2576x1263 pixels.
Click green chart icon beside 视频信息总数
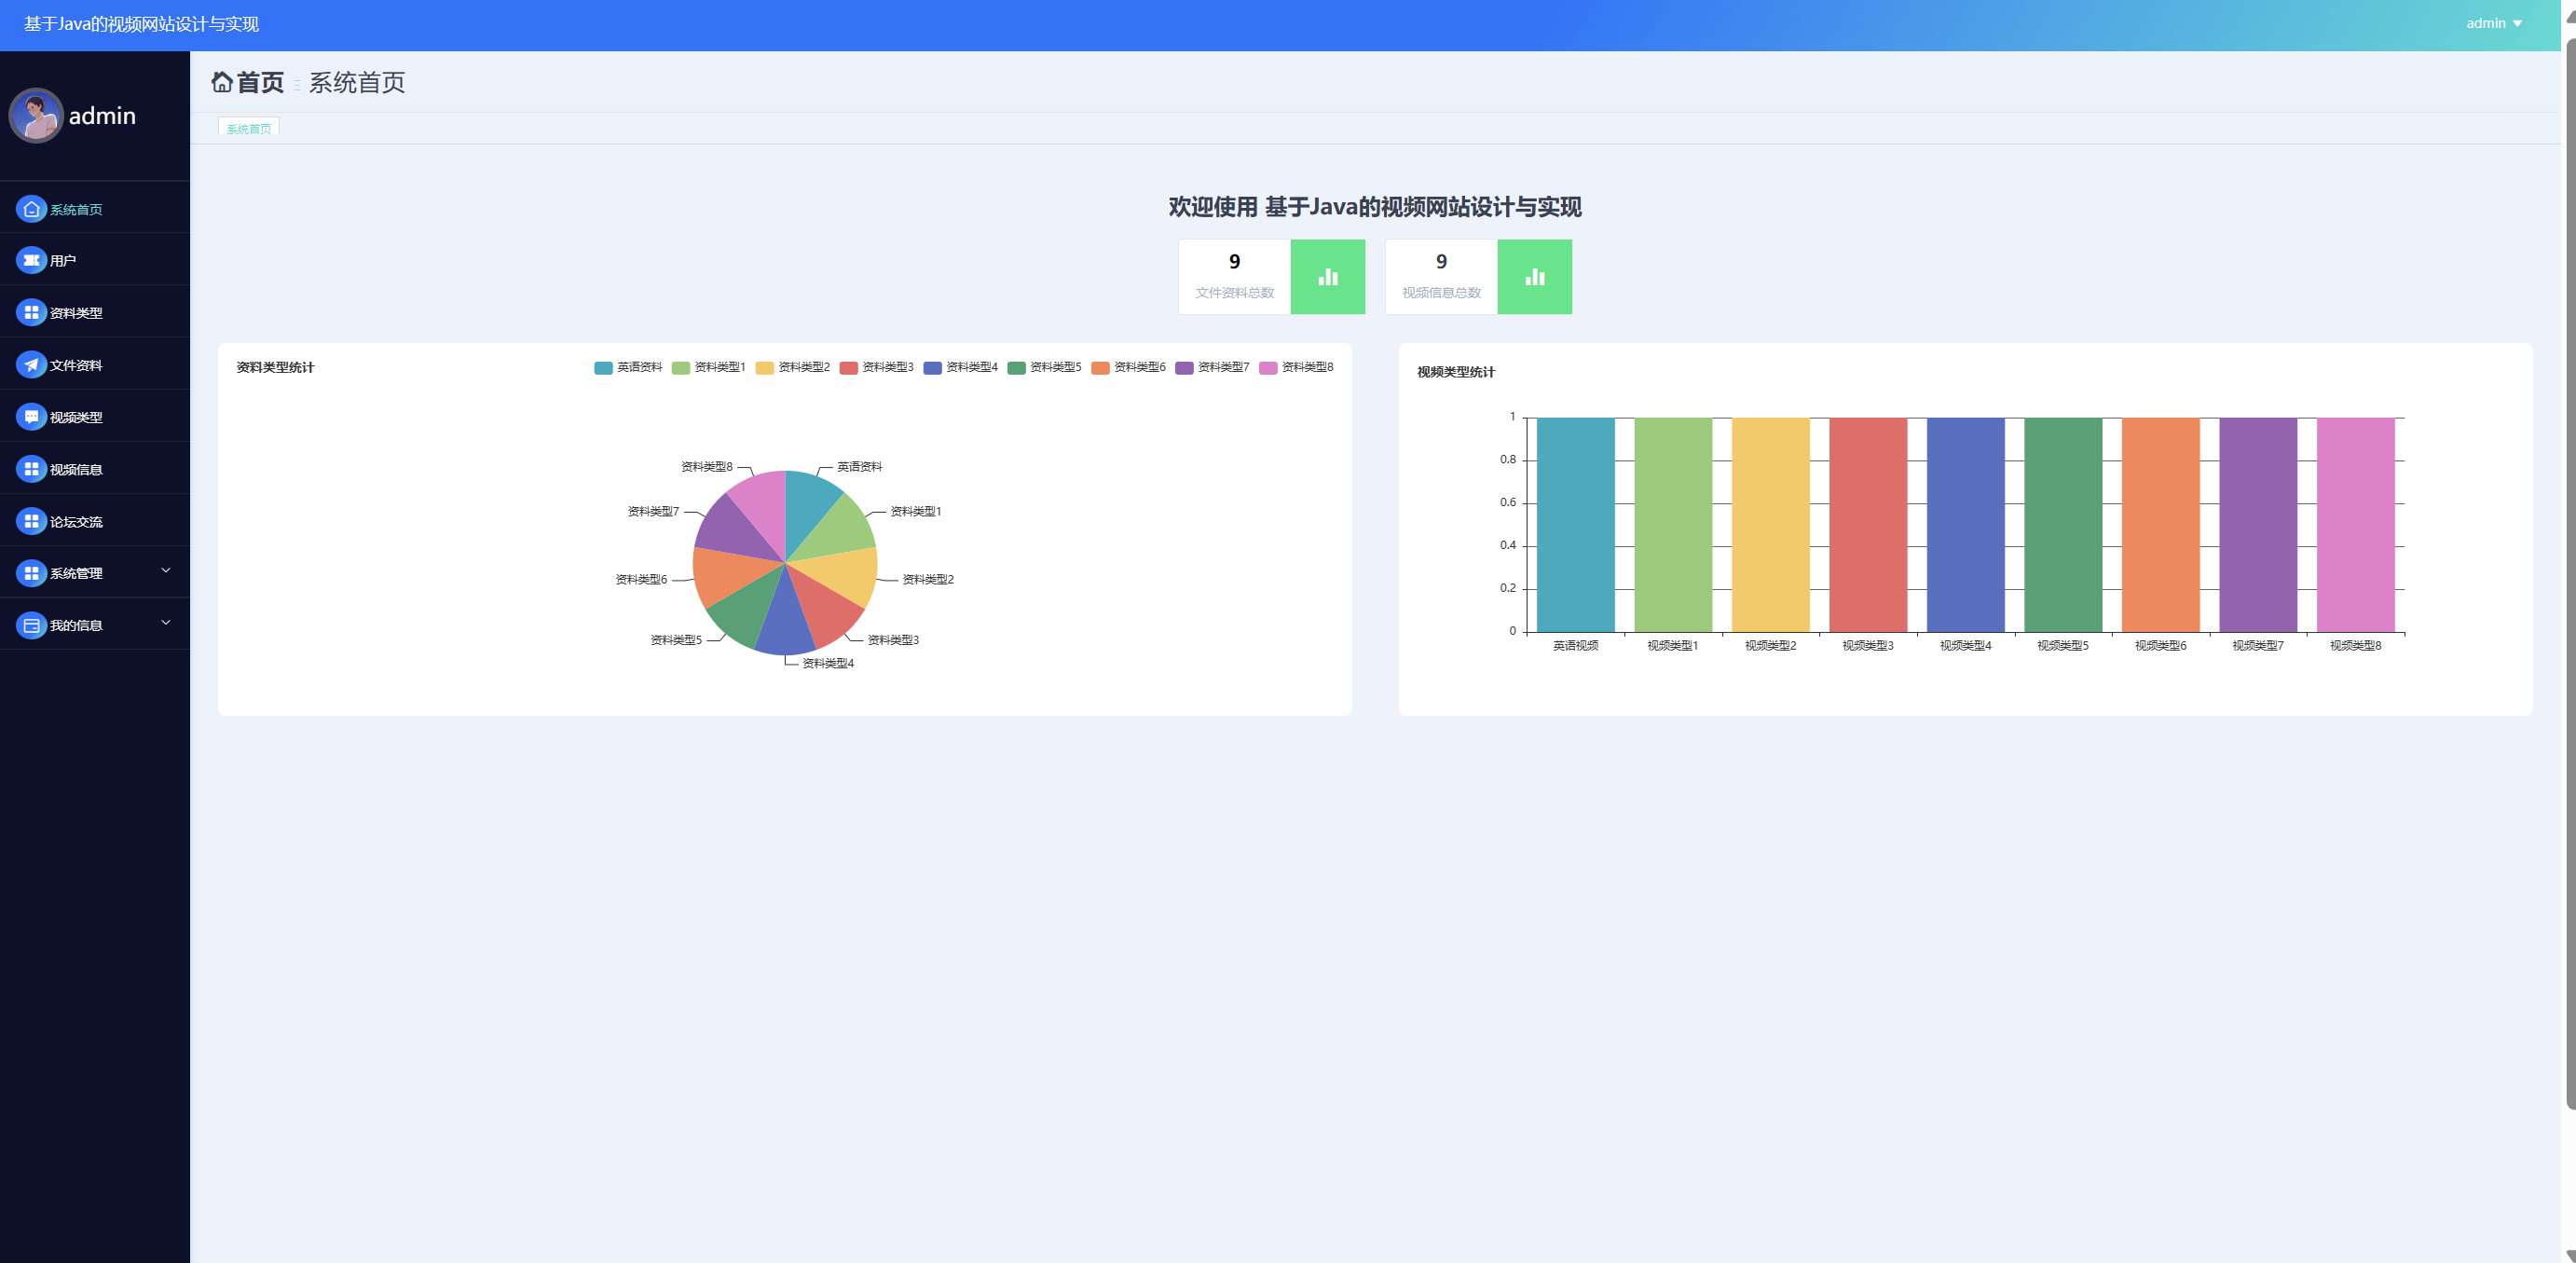point(1534,277)
